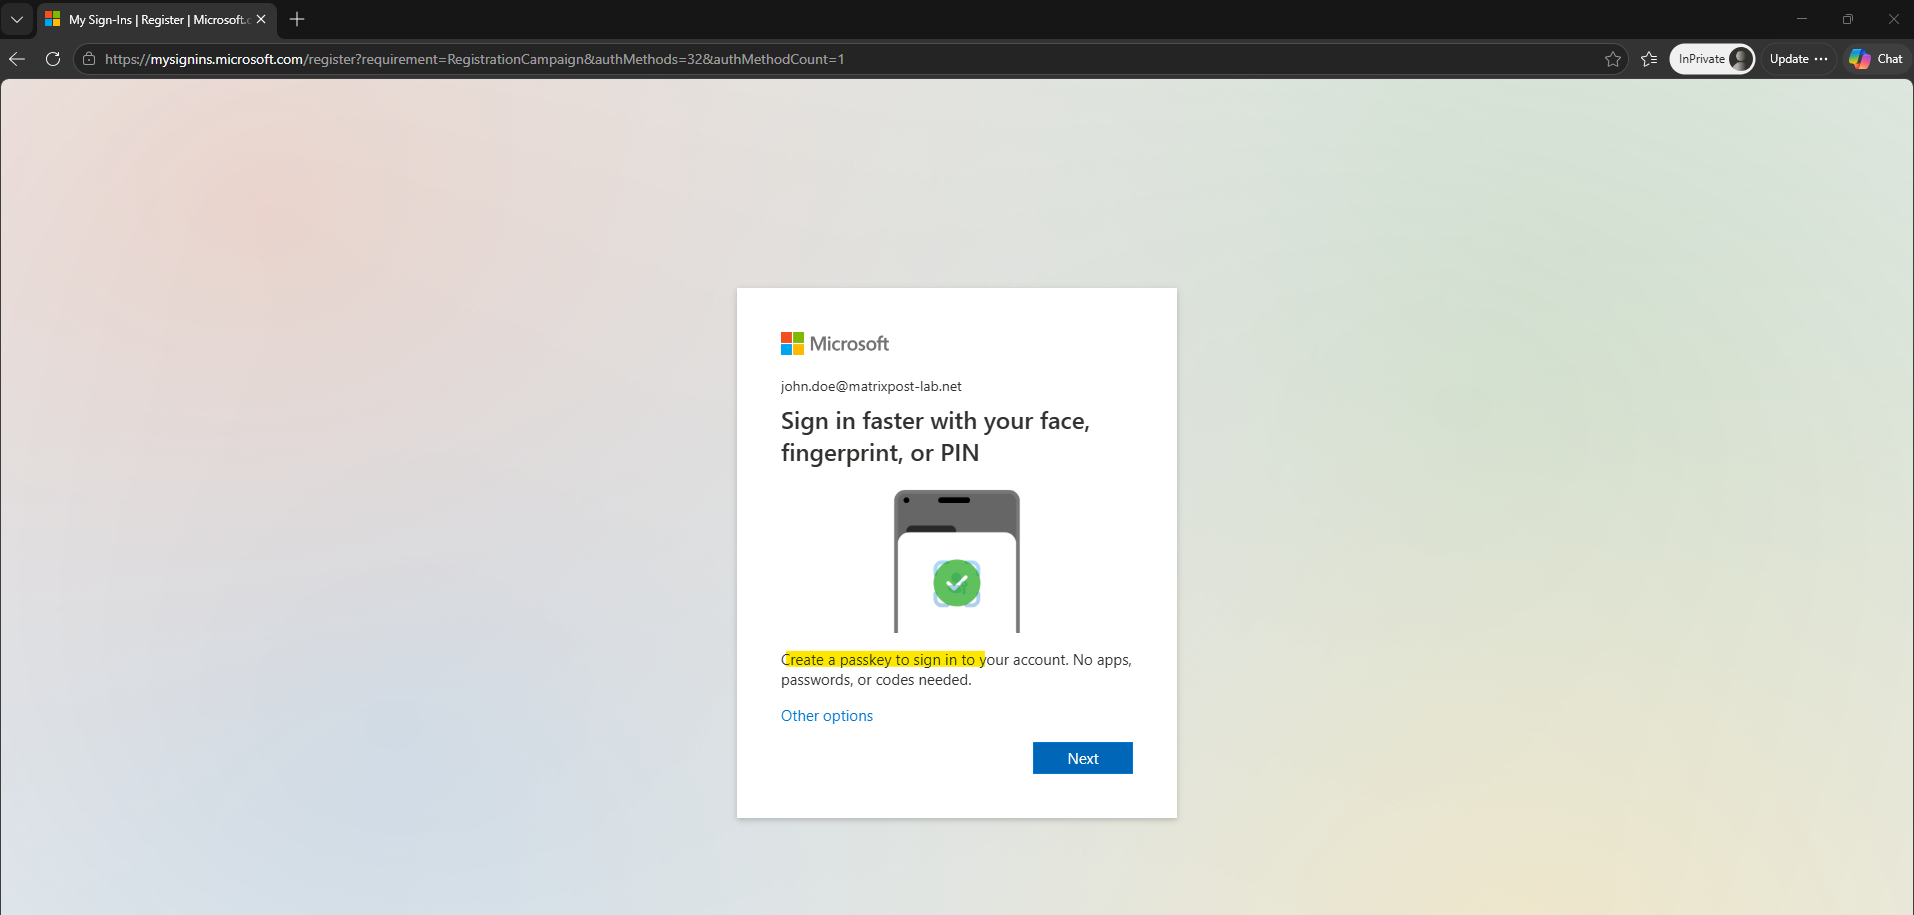
Task: Expand the tab actions dropdown chevron
Action: (17, 19)
